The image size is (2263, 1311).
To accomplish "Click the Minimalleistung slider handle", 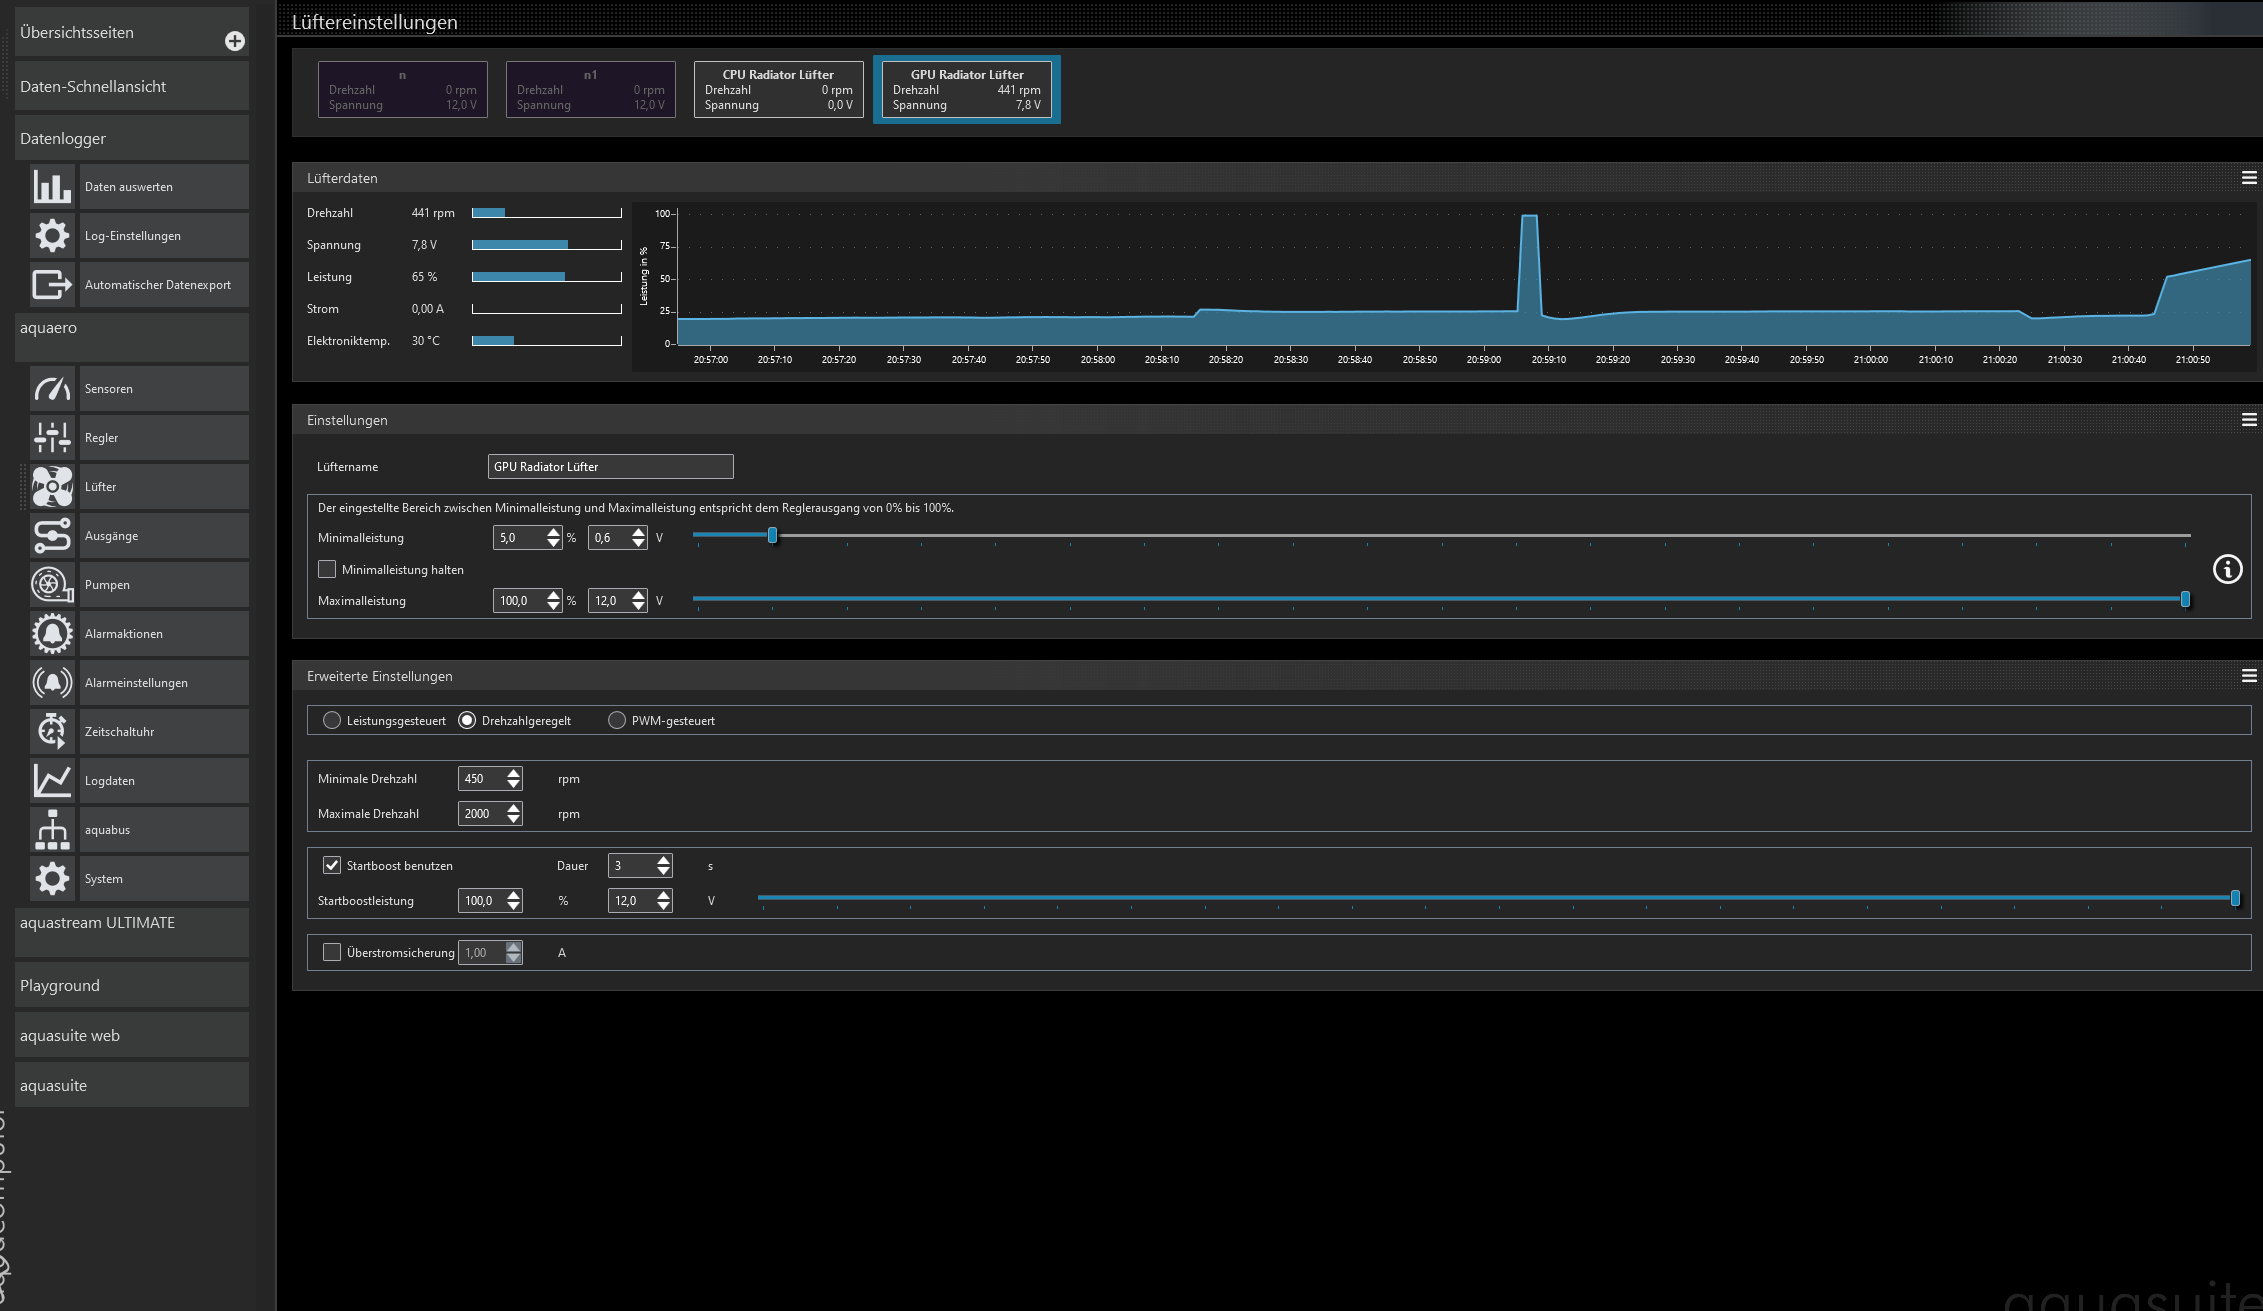I will click(x=772, y=536).
